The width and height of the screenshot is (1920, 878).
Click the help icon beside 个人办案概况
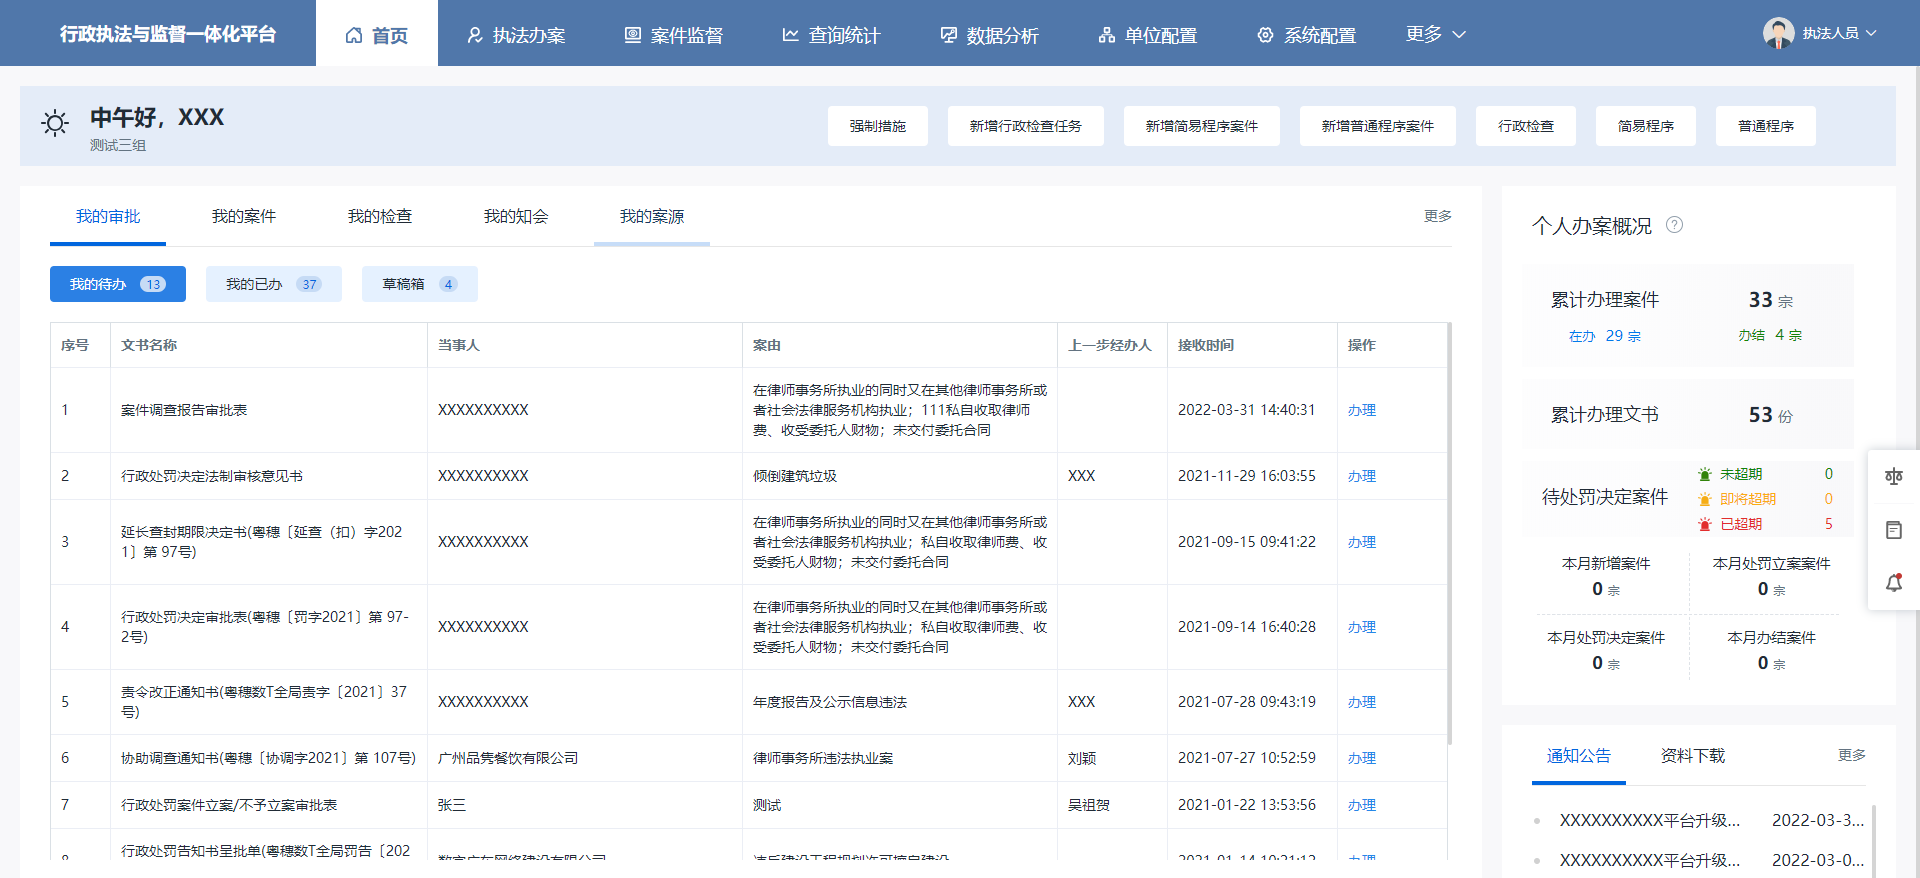click(x=1674, y=225)
